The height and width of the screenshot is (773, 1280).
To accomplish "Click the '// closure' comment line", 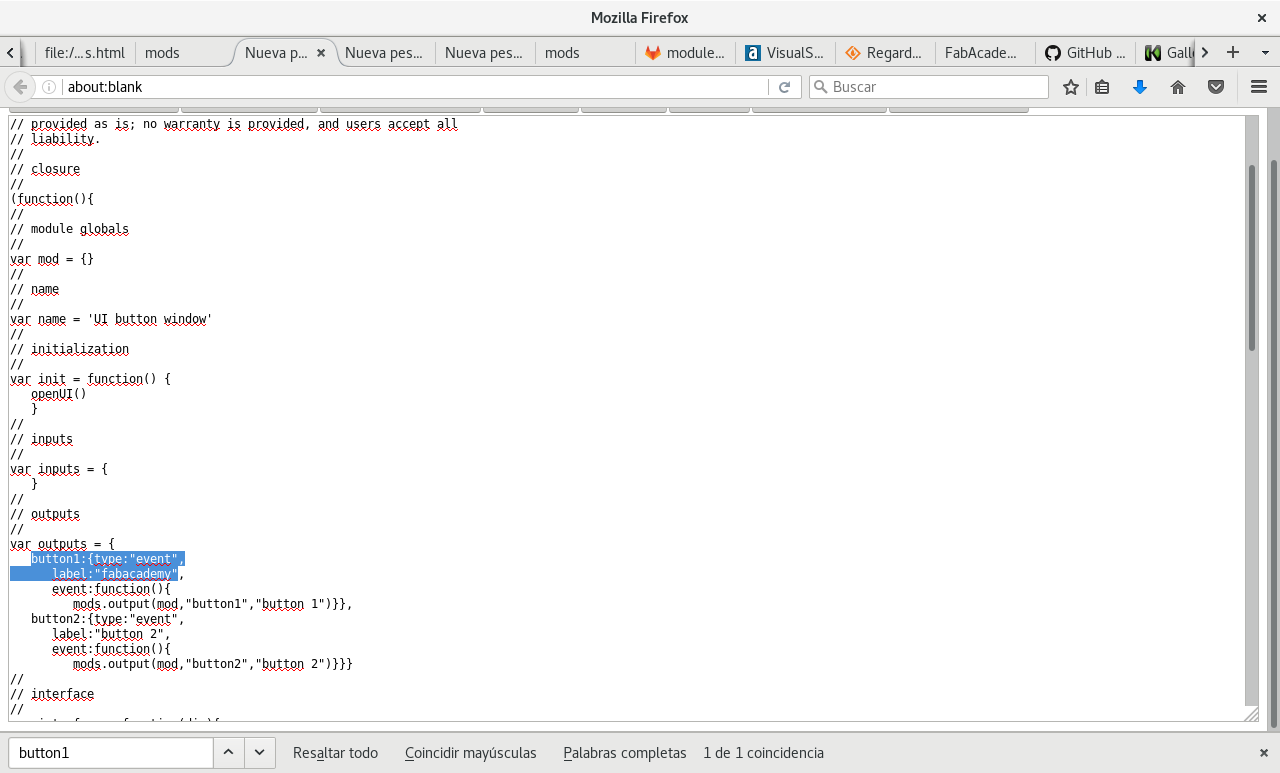I will tap(45, 169).
